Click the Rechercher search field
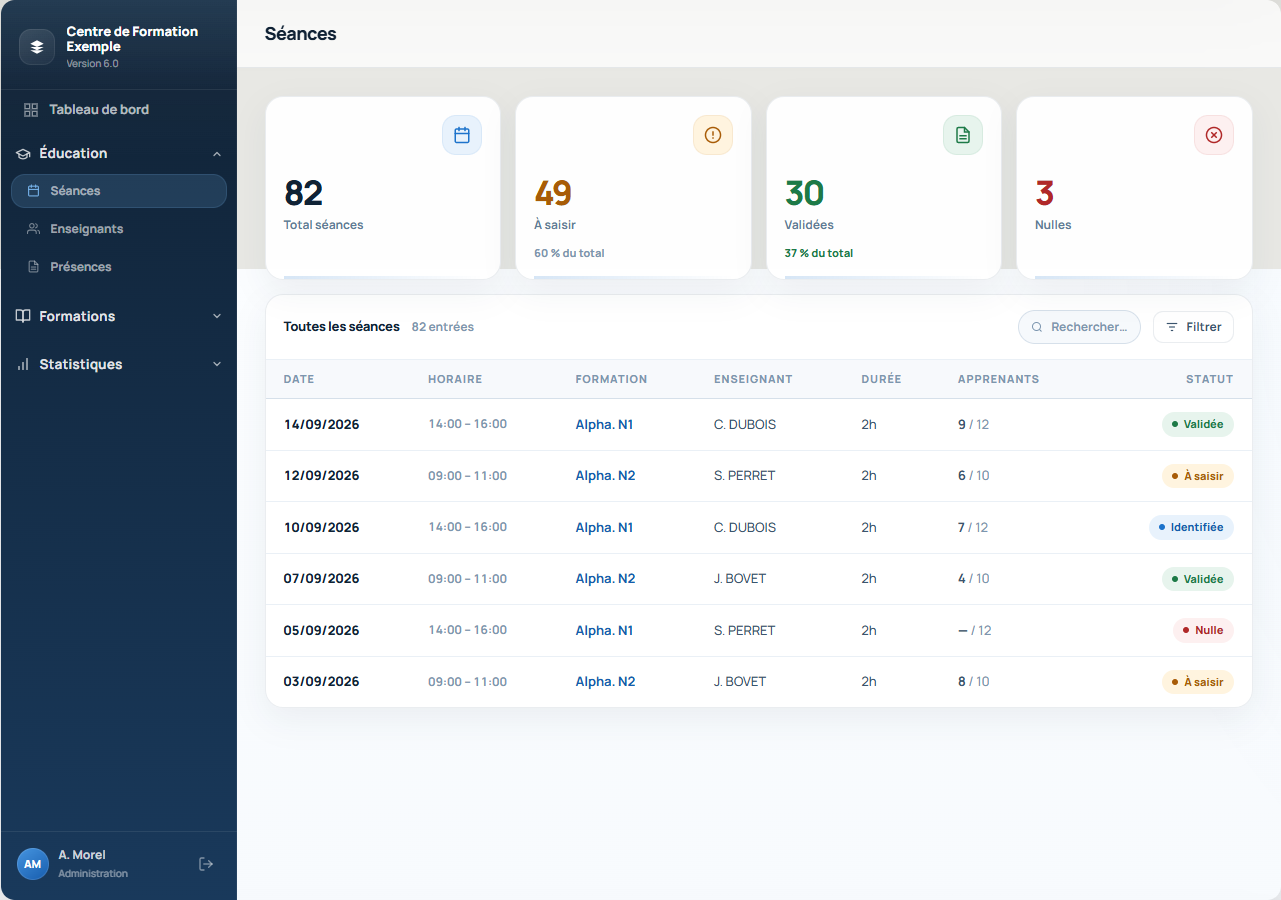The width and height of the screenshot is (1281, 900). [x=1079, y=327]
